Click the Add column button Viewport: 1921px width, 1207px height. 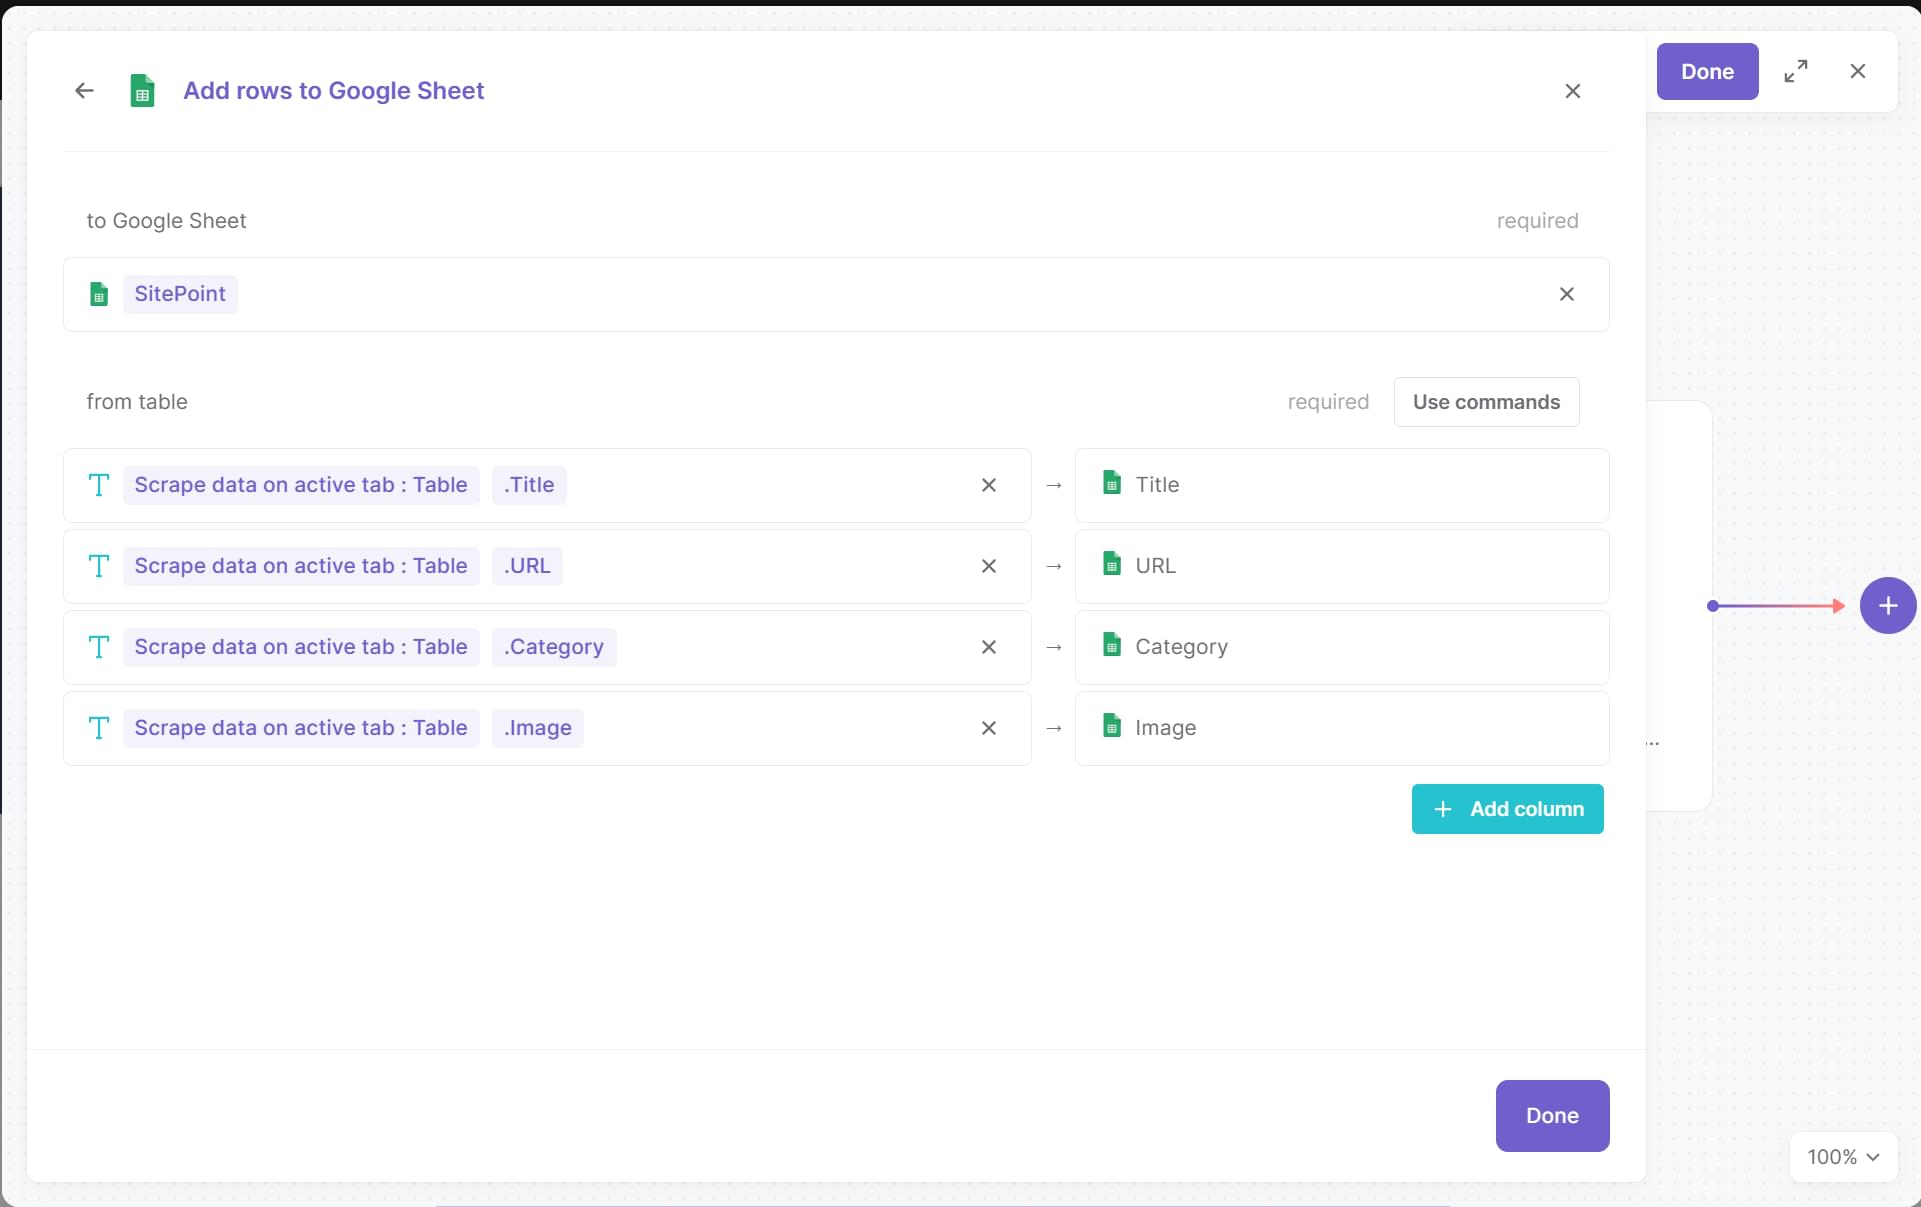1507,809
